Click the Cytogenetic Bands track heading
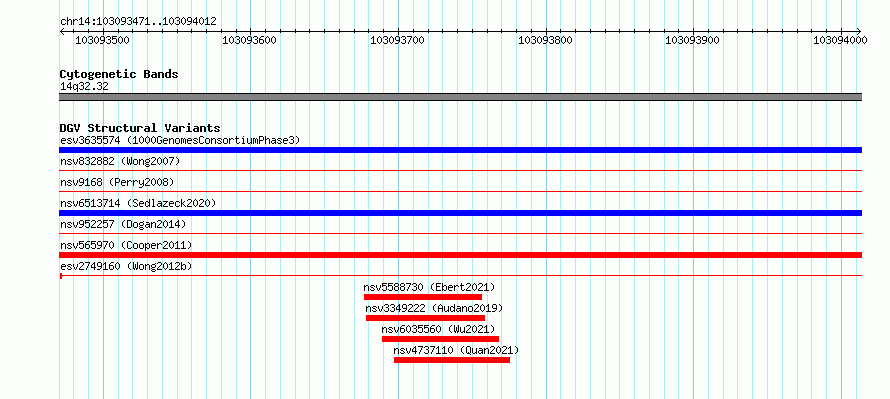Screen dimensions: 890x399 pos(119,74)
